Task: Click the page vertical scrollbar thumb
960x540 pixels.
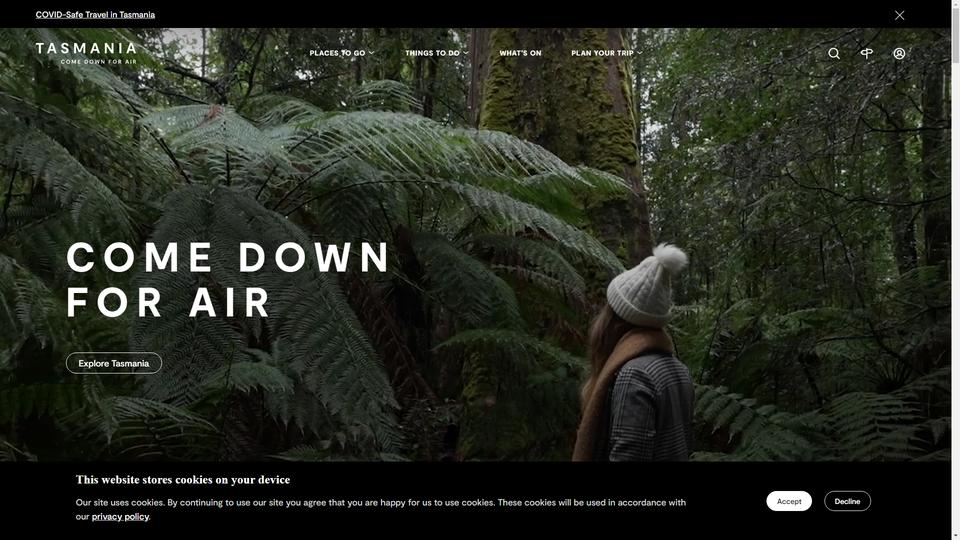Action: [956, 32]
